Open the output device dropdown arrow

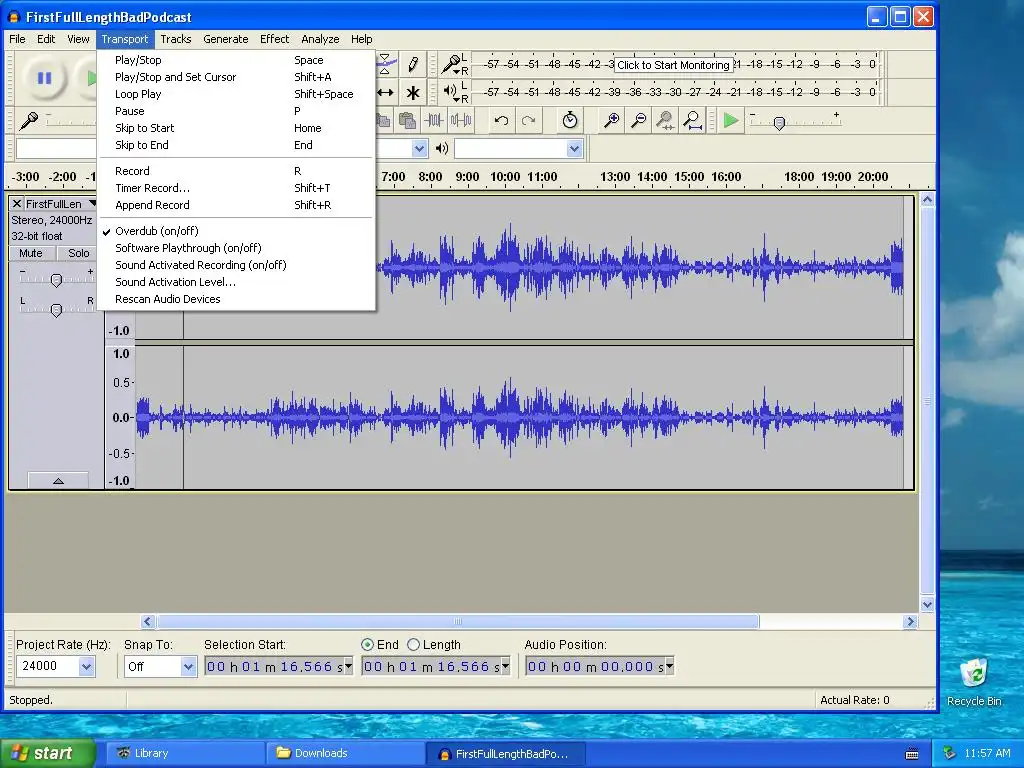pyautogui.click(x=574, y=149)
